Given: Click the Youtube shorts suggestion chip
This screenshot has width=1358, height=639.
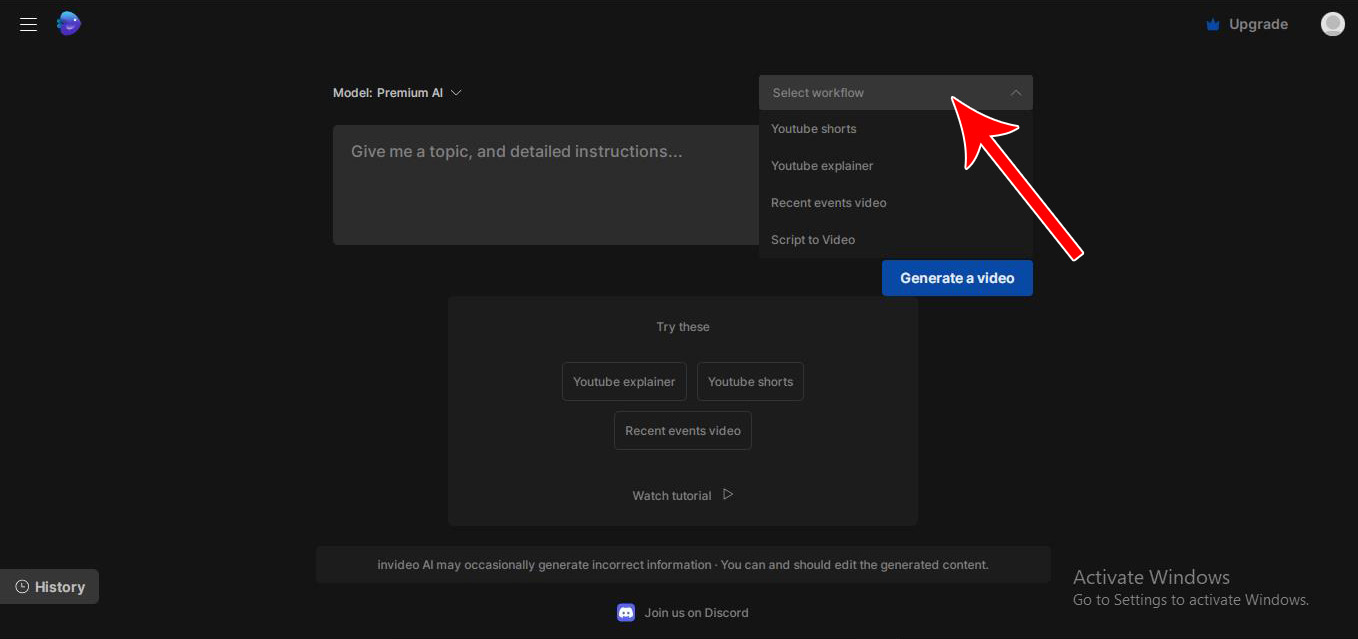Looking at the screenshot, I should point(750,382).
